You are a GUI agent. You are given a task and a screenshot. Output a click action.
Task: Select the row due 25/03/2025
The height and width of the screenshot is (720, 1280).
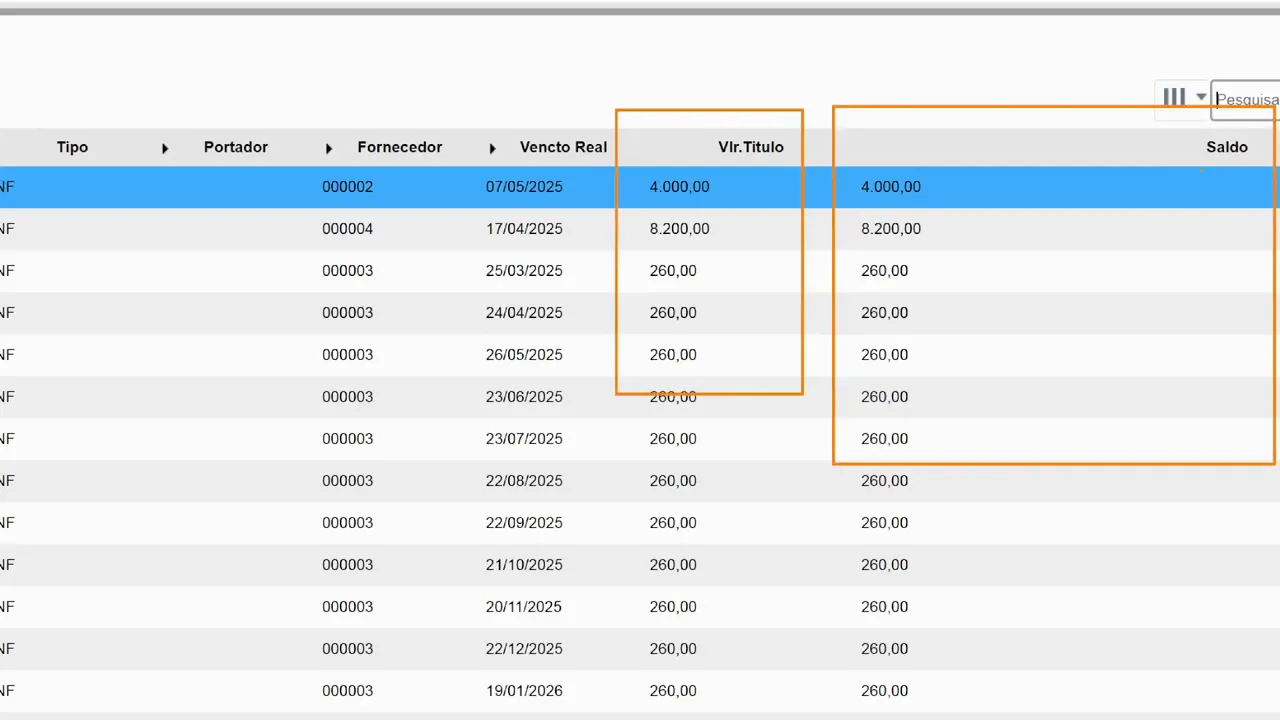524,271
